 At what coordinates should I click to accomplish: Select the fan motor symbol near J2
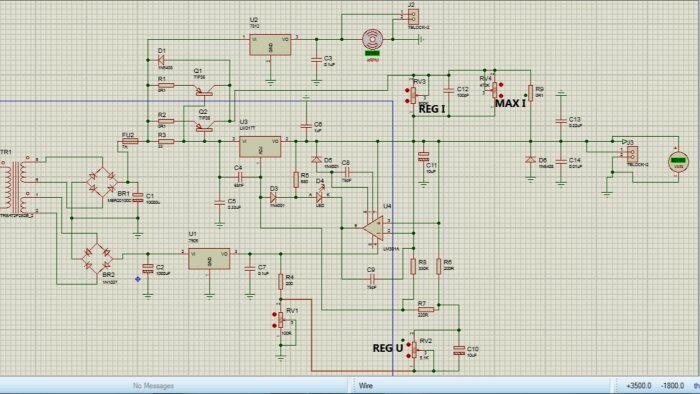372,40
